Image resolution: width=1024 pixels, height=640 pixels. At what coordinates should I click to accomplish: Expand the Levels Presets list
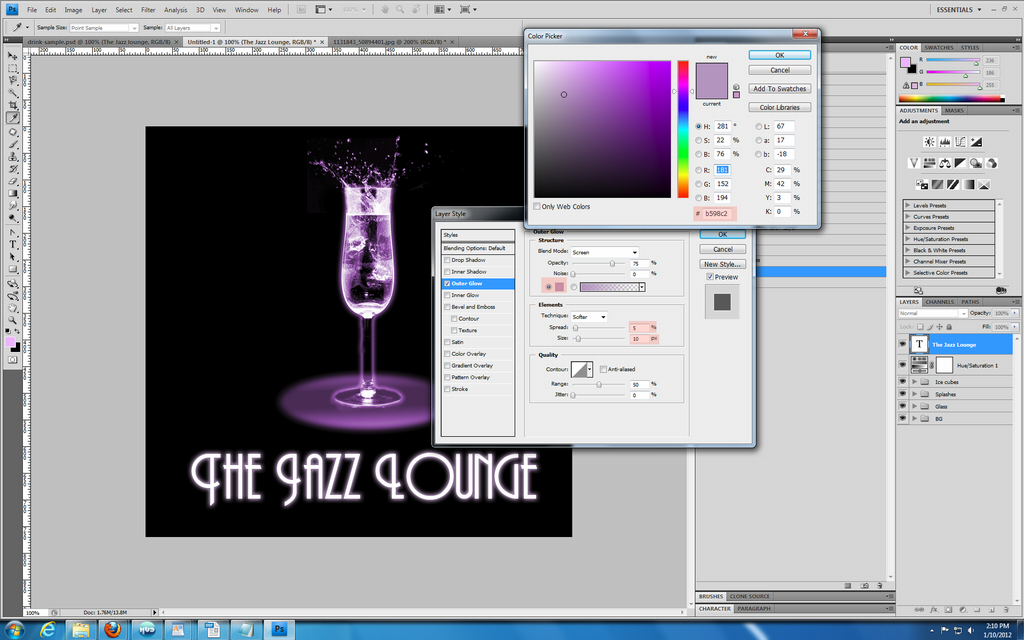(908, 205)
